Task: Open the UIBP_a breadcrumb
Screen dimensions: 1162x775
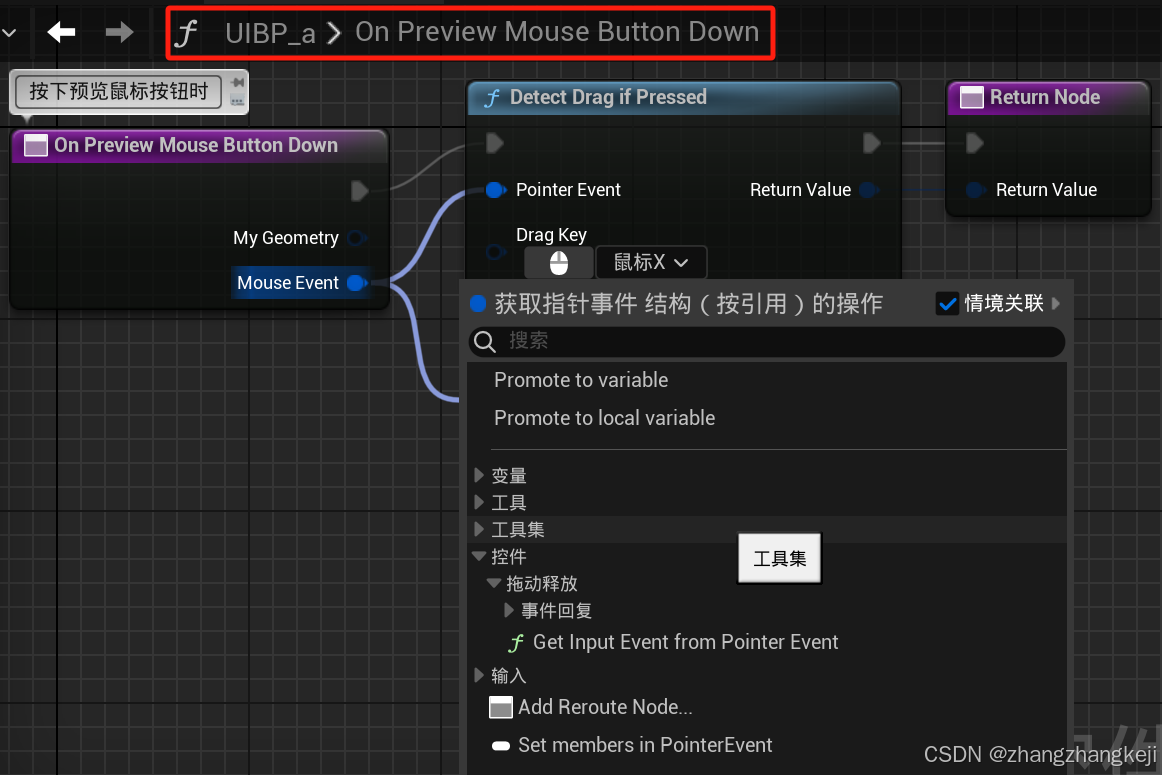Action: (x=270, y=33)
